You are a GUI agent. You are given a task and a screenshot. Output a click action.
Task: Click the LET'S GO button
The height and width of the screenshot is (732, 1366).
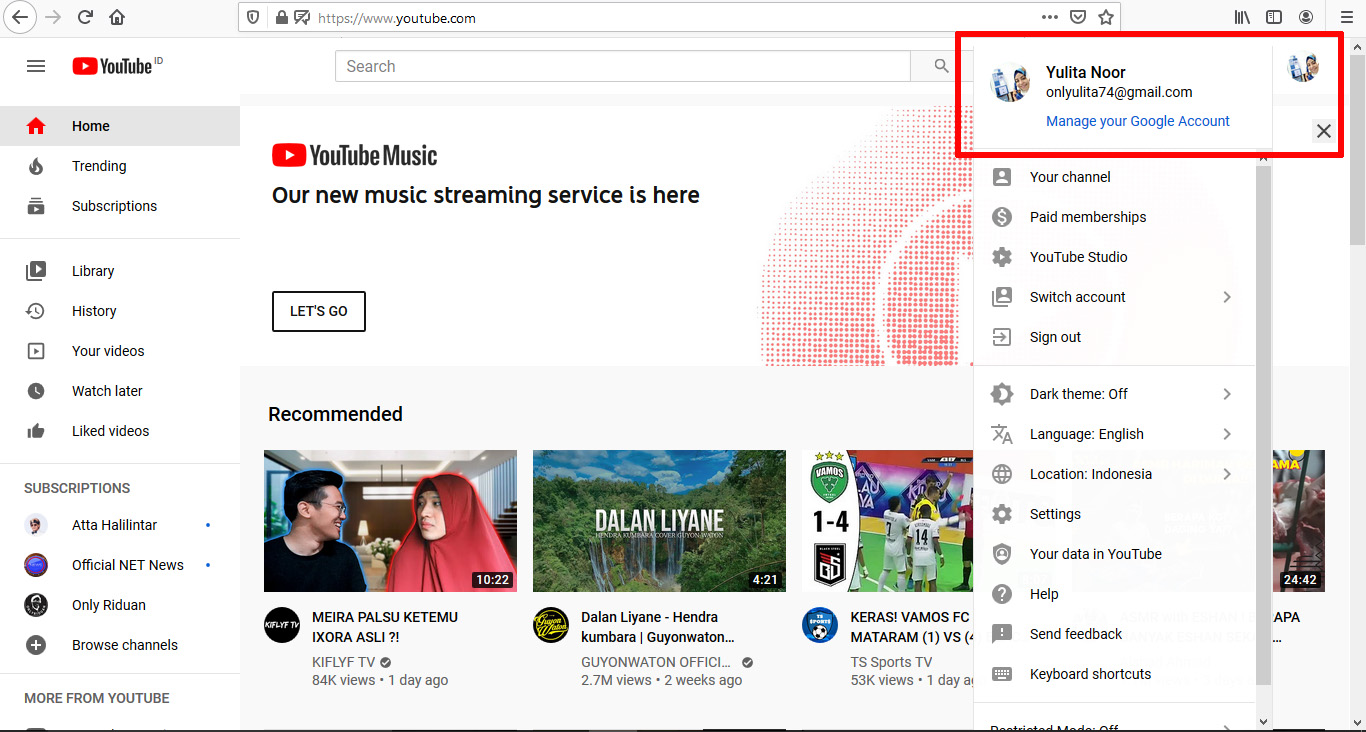318,311
